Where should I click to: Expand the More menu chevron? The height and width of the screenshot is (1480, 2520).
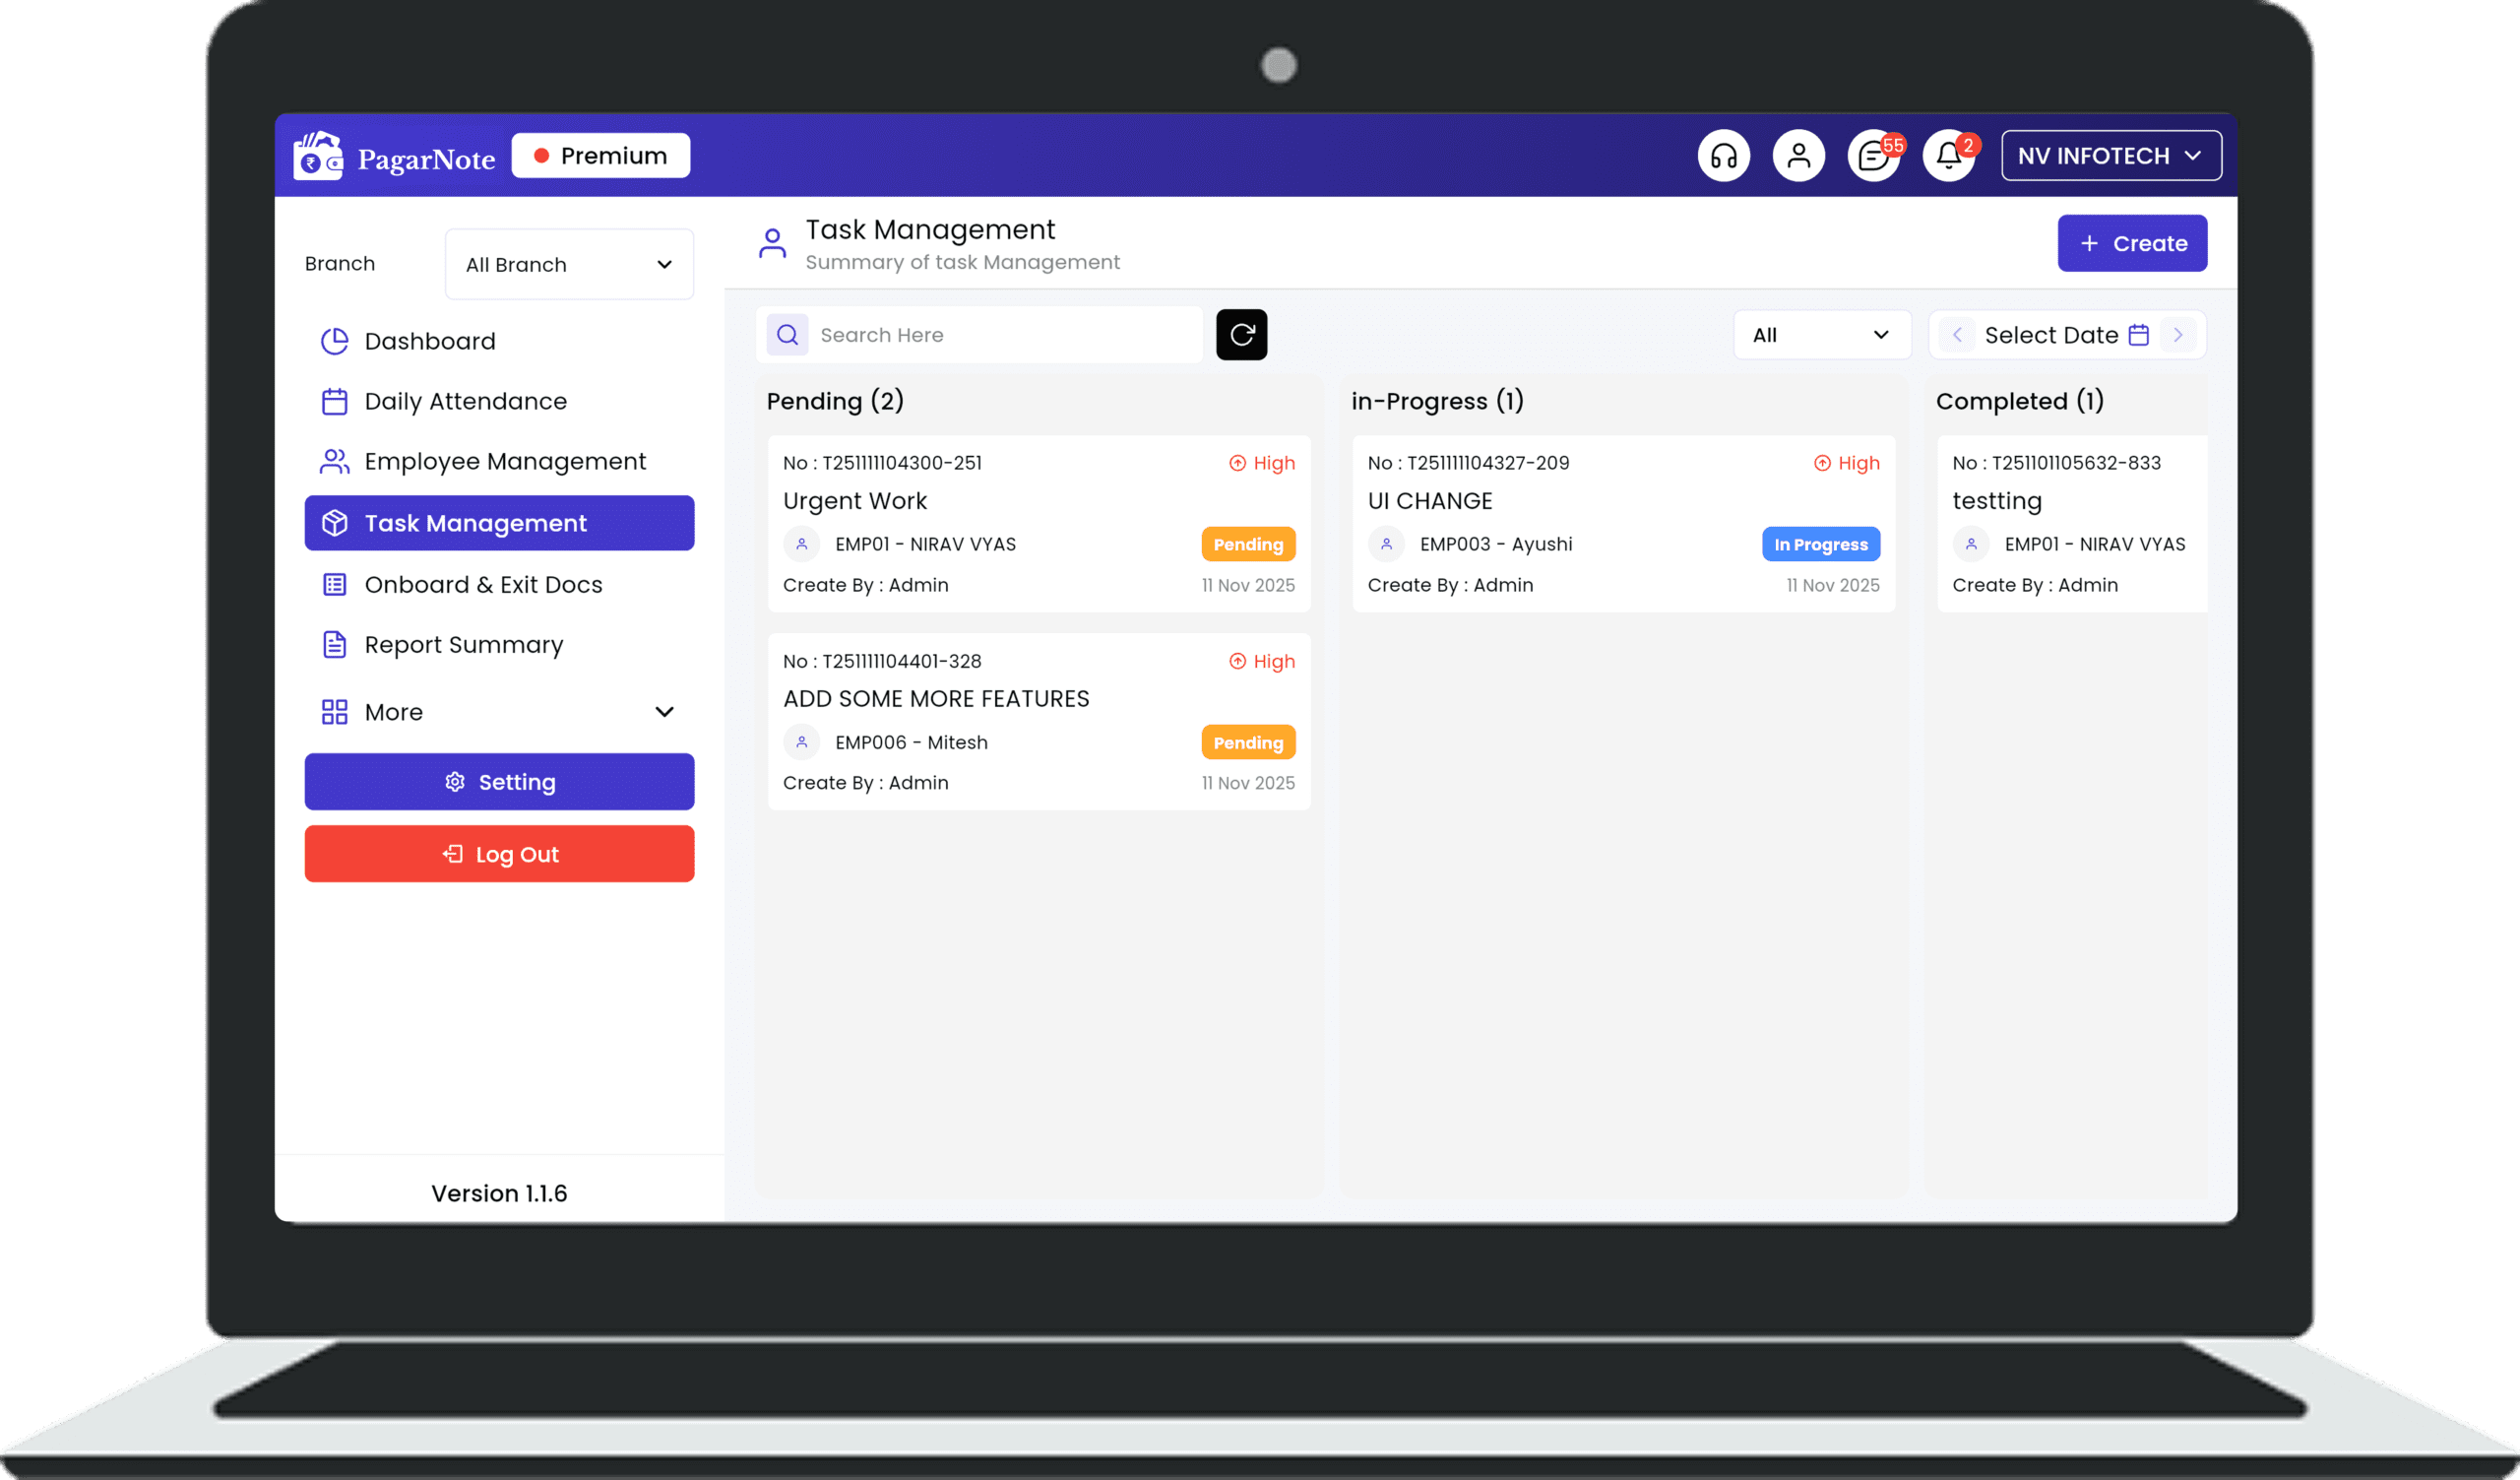664,712
